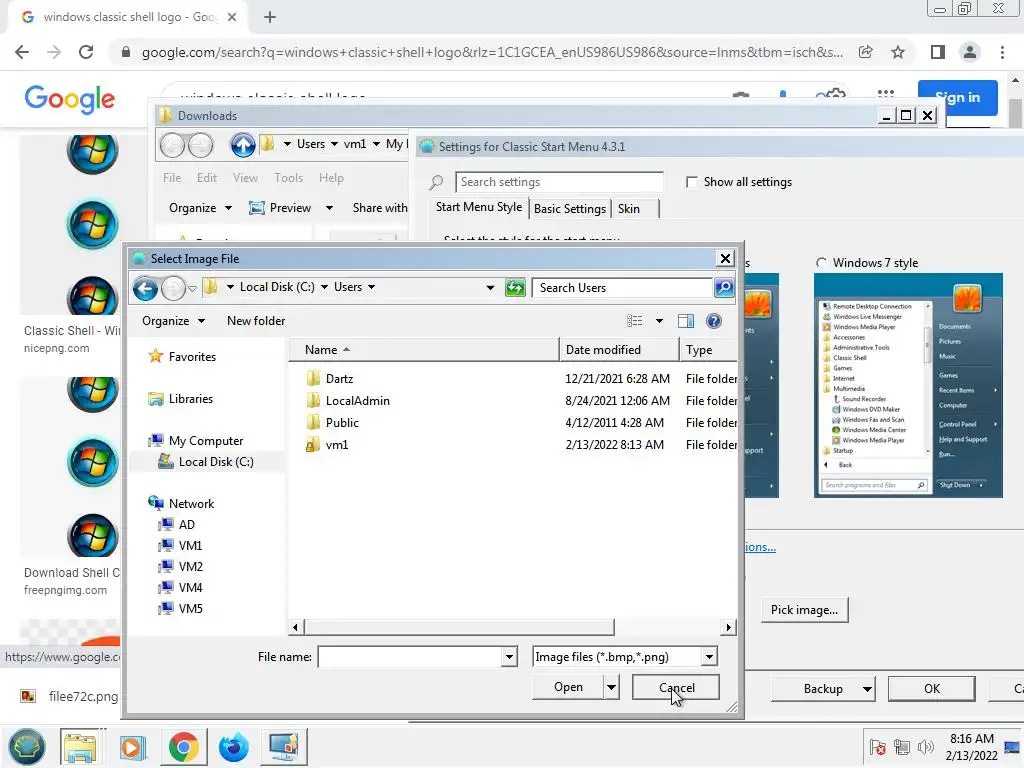Open help with blue question mark icon

pyautogui.click(x=714, y=321)
